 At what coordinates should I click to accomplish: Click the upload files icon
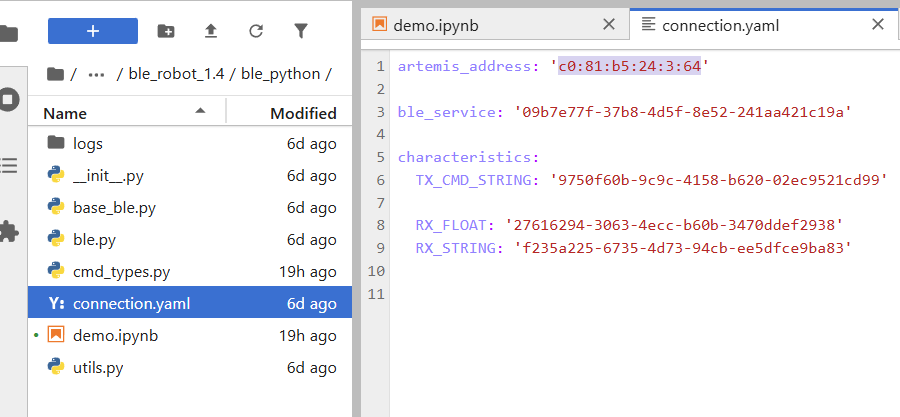[211, 31]
